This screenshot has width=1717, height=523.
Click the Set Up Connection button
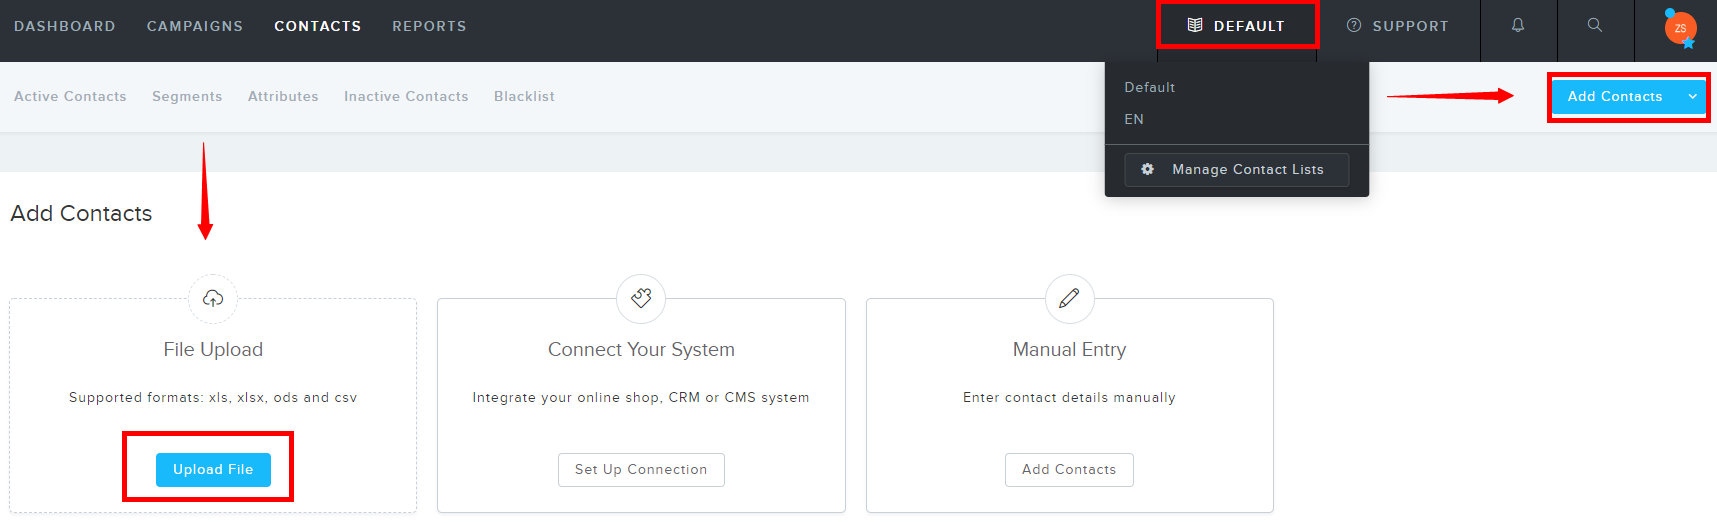(x=641, y=470)
